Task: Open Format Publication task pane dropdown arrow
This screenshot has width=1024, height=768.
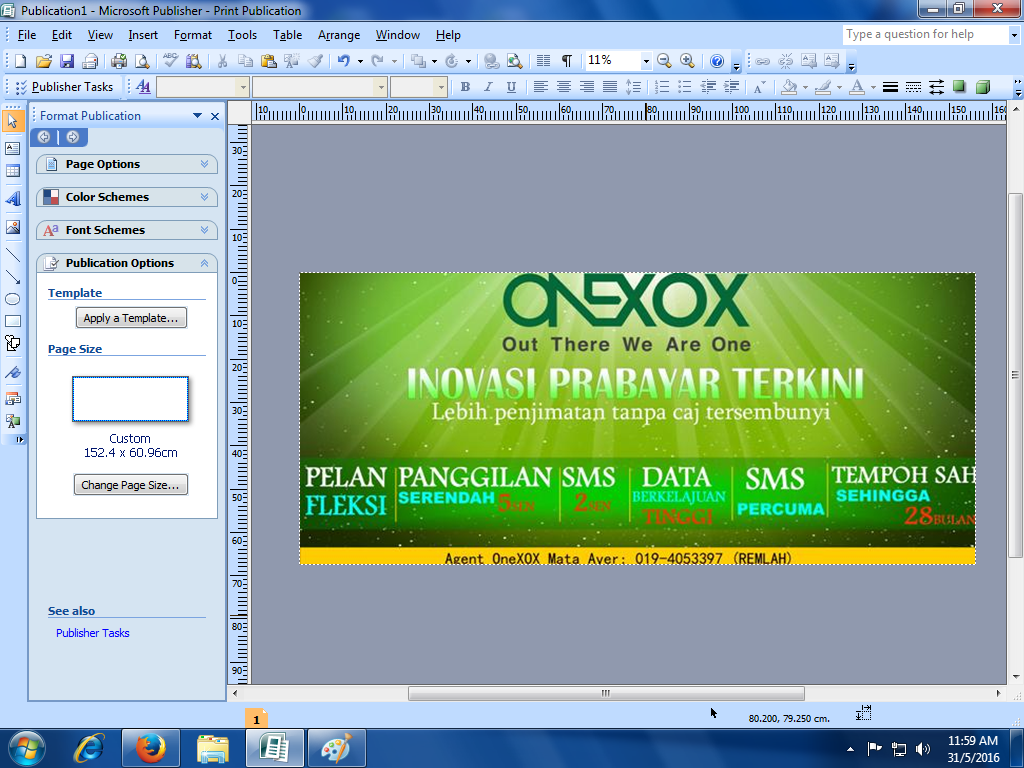Action: 197,116
